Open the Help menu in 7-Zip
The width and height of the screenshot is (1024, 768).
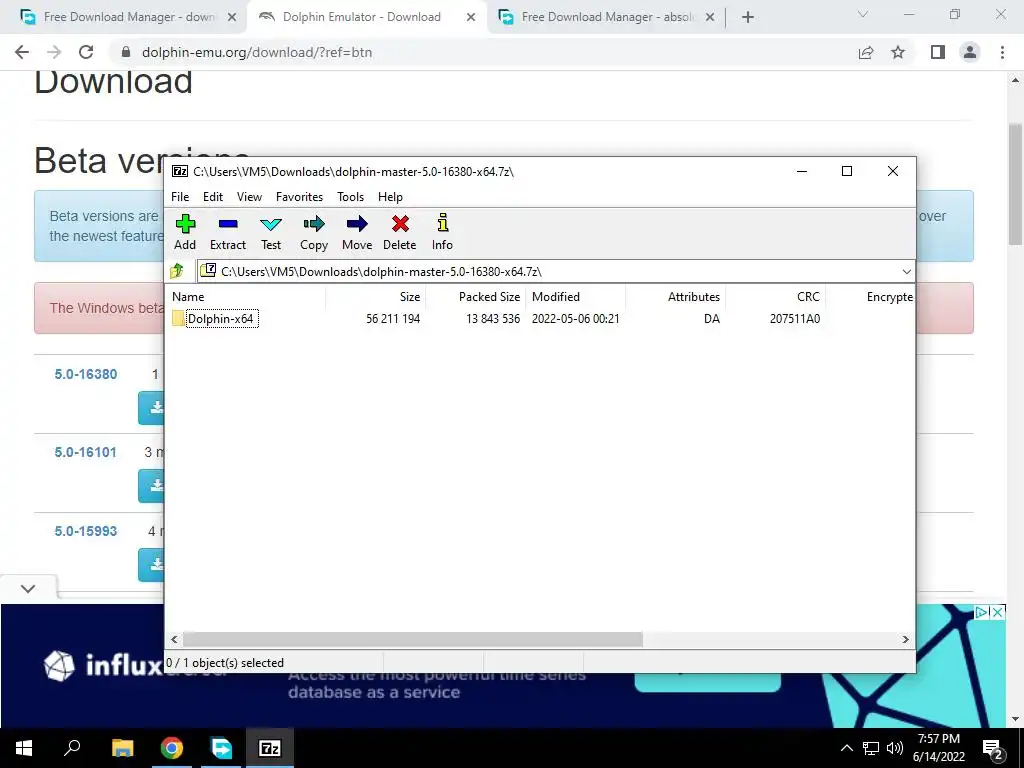390,197
